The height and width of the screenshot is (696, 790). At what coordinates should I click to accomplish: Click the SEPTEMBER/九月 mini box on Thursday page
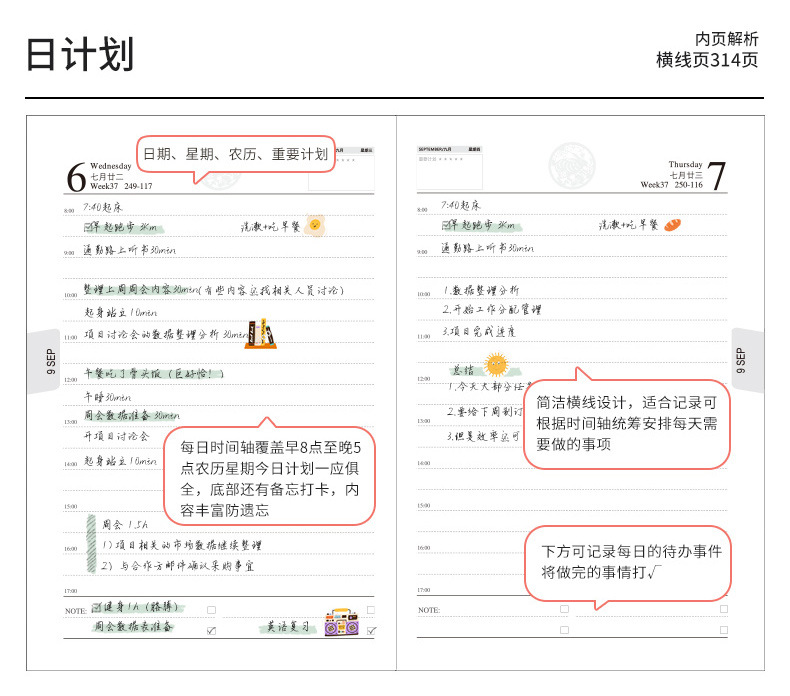pos(449,168)
